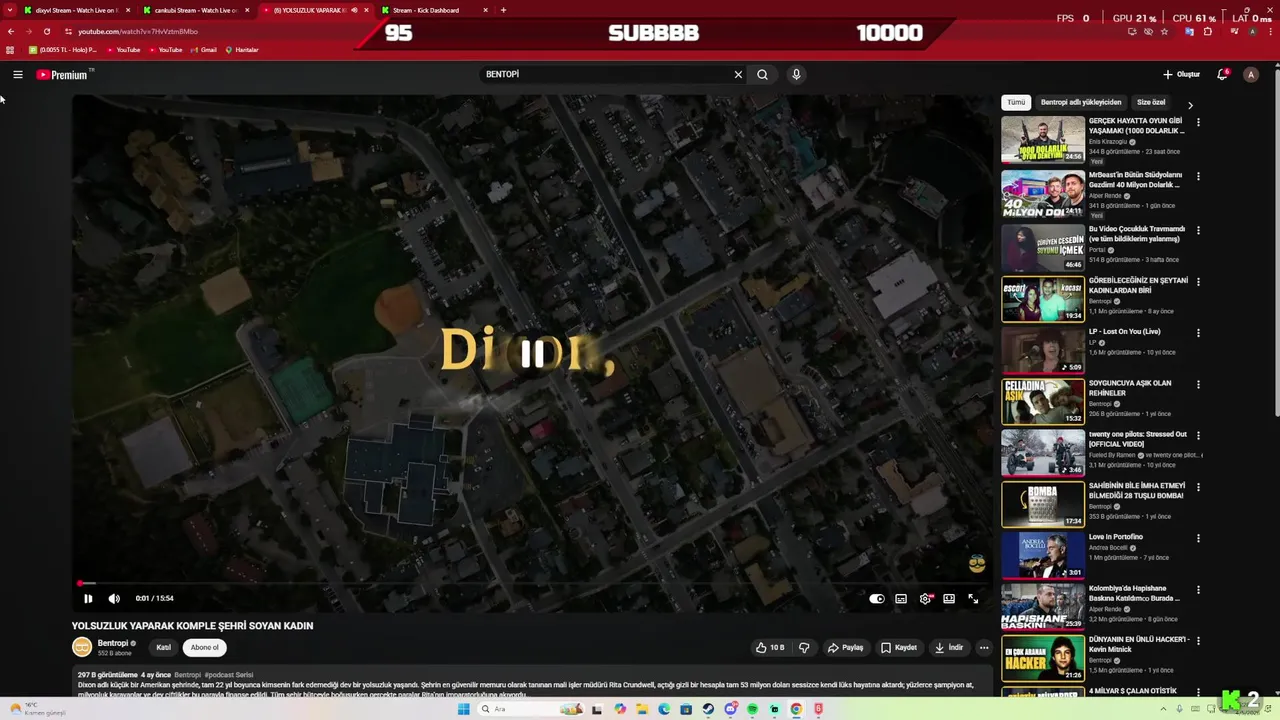Toggle subtitles with the captions button
The width and height of the screenshot is (1280, 720).
pyautogui.click(x=901, y=598)
